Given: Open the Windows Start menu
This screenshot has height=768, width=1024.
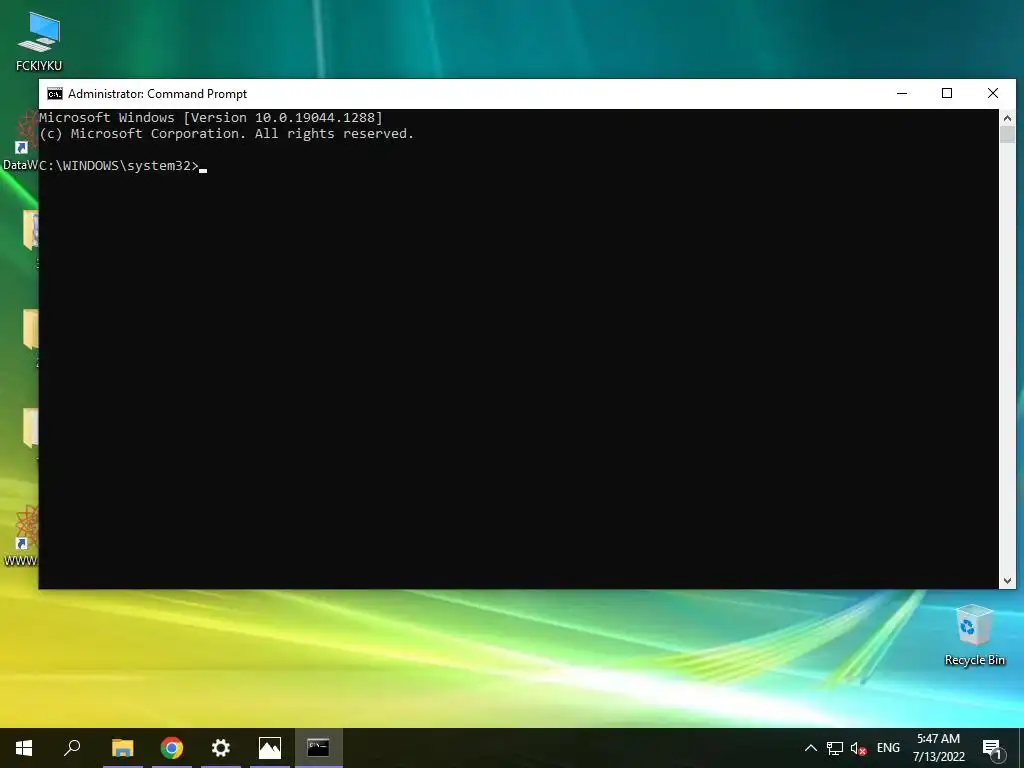Looking at the screenshot, I should (x=24, y=748).
